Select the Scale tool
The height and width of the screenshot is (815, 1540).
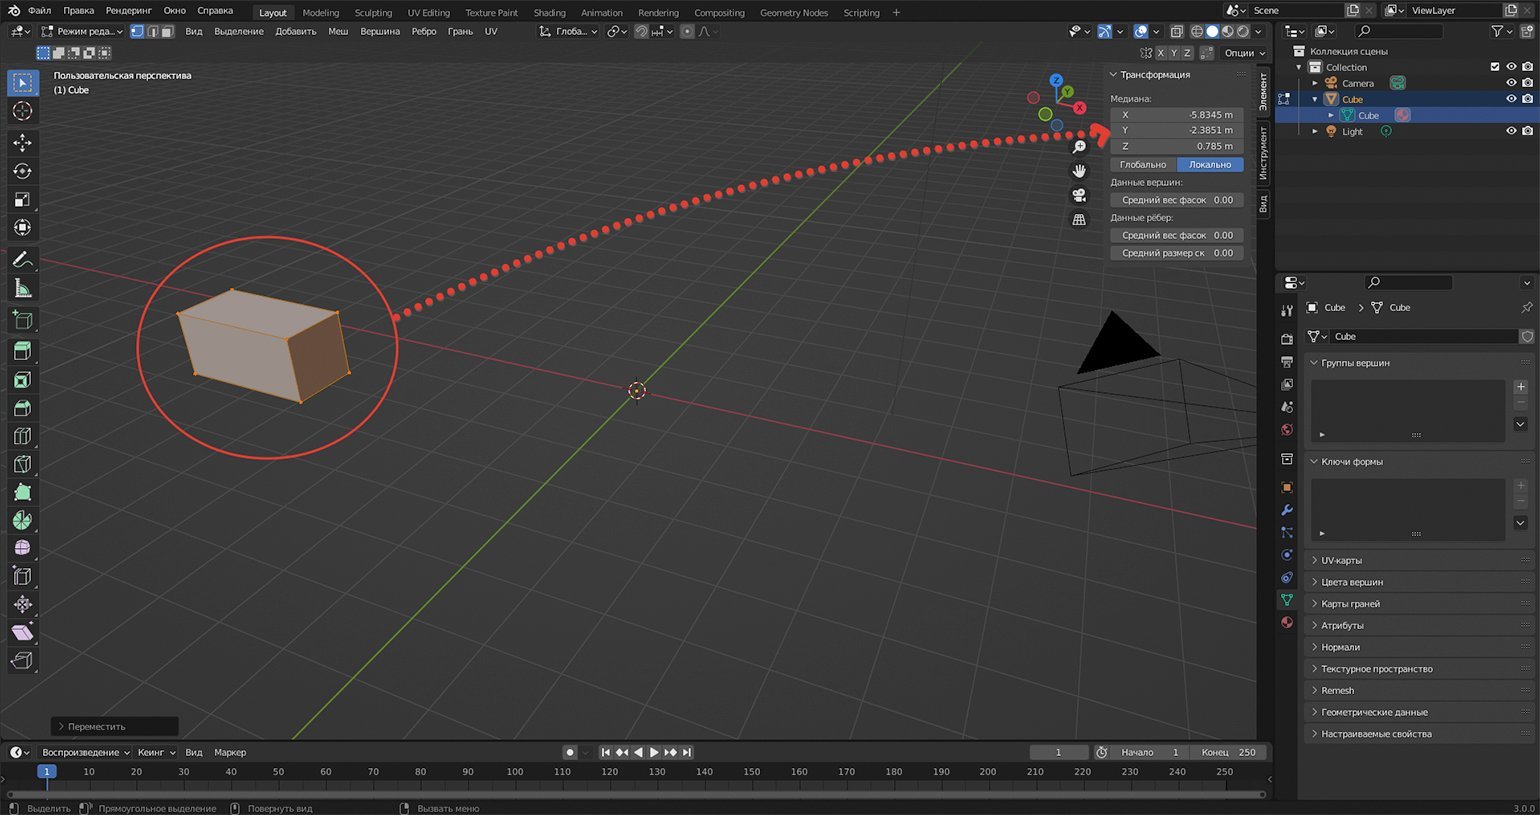[22, 200]
